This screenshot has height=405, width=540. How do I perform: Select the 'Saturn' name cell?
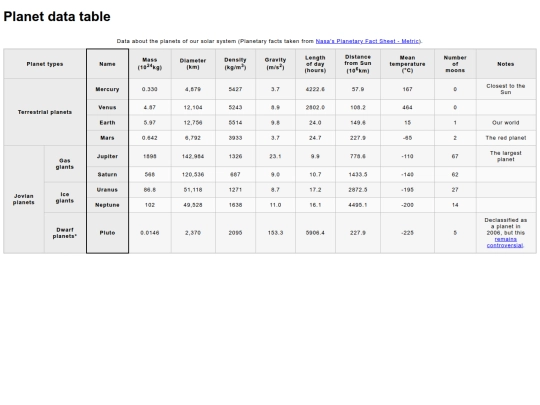pyautogui.click(x=107, y=175)
